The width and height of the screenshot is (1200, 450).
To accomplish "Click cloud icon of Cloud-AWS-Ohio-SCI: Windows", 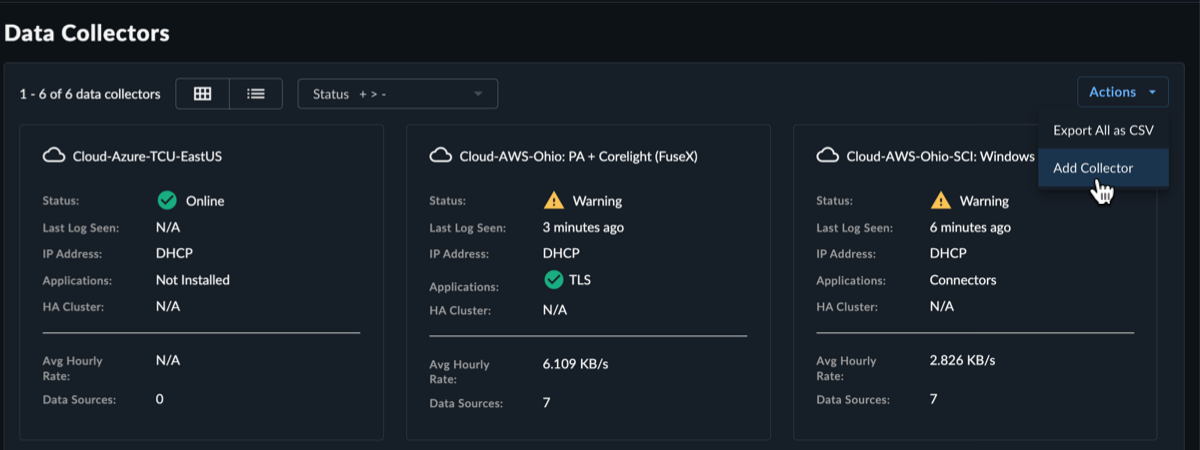I will click(x=827, y=156).
